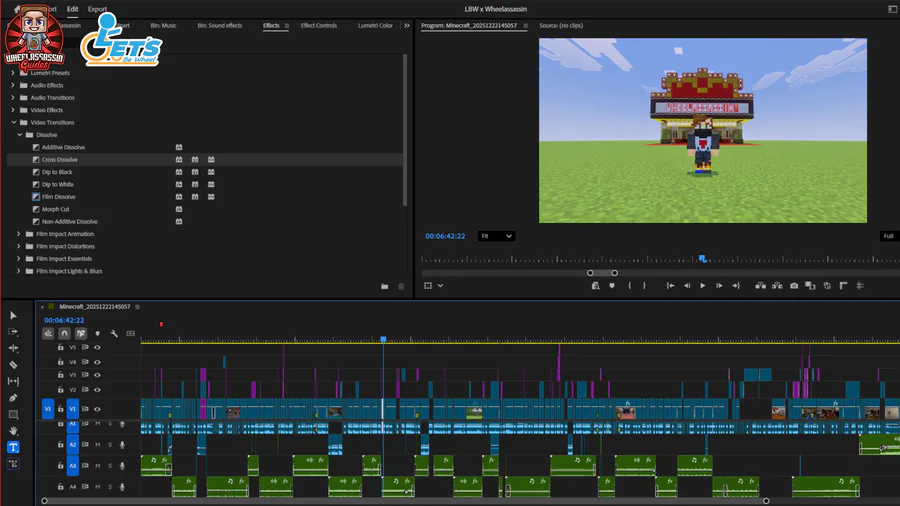Open Comparison View in program monitor
Image resolution: width=900 pixels, height=506 pixels.
coord(810,286)
